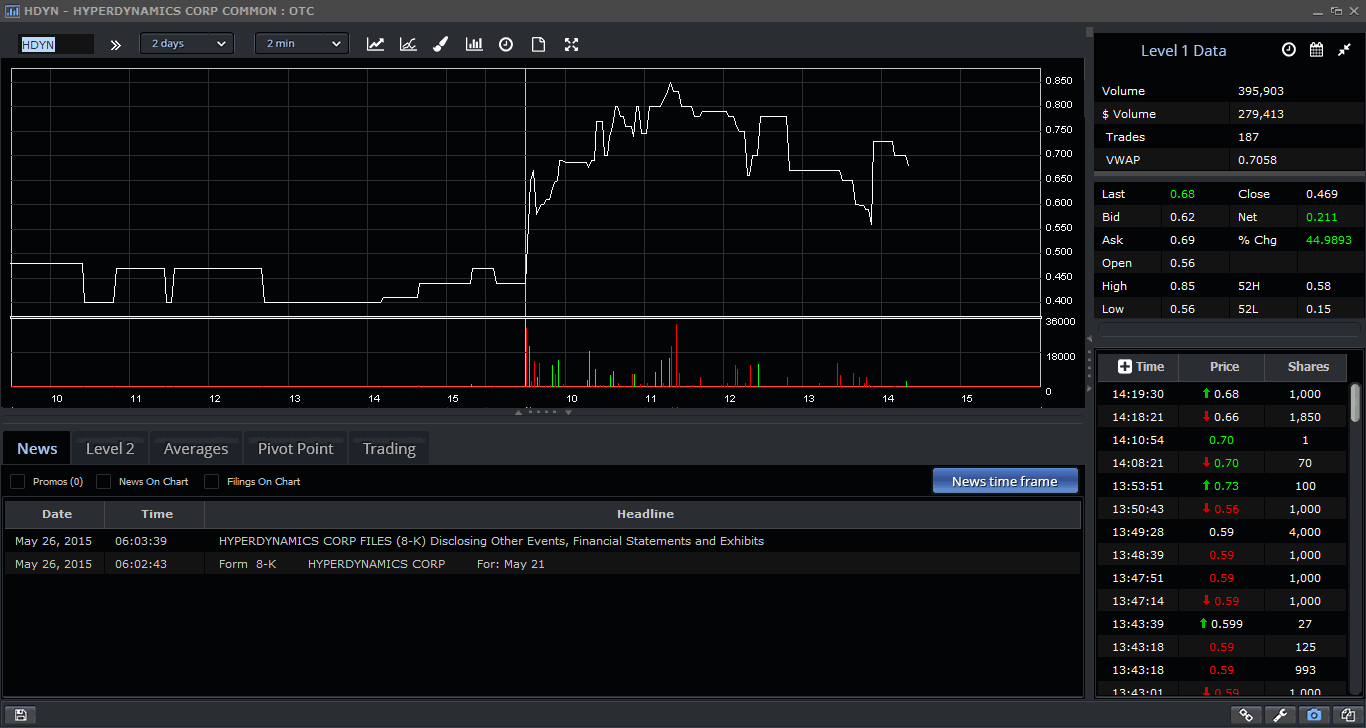Open the 2 days range dropdown

[x=186, y=44]
